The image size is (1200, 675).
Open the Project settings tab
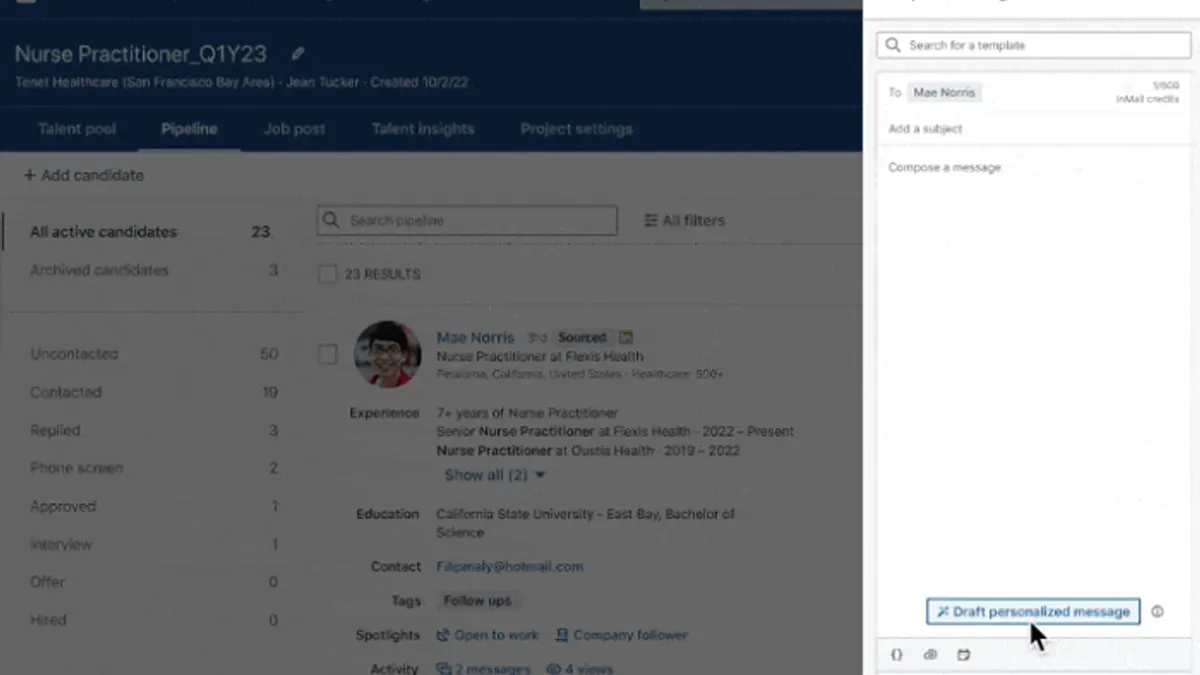576,129
